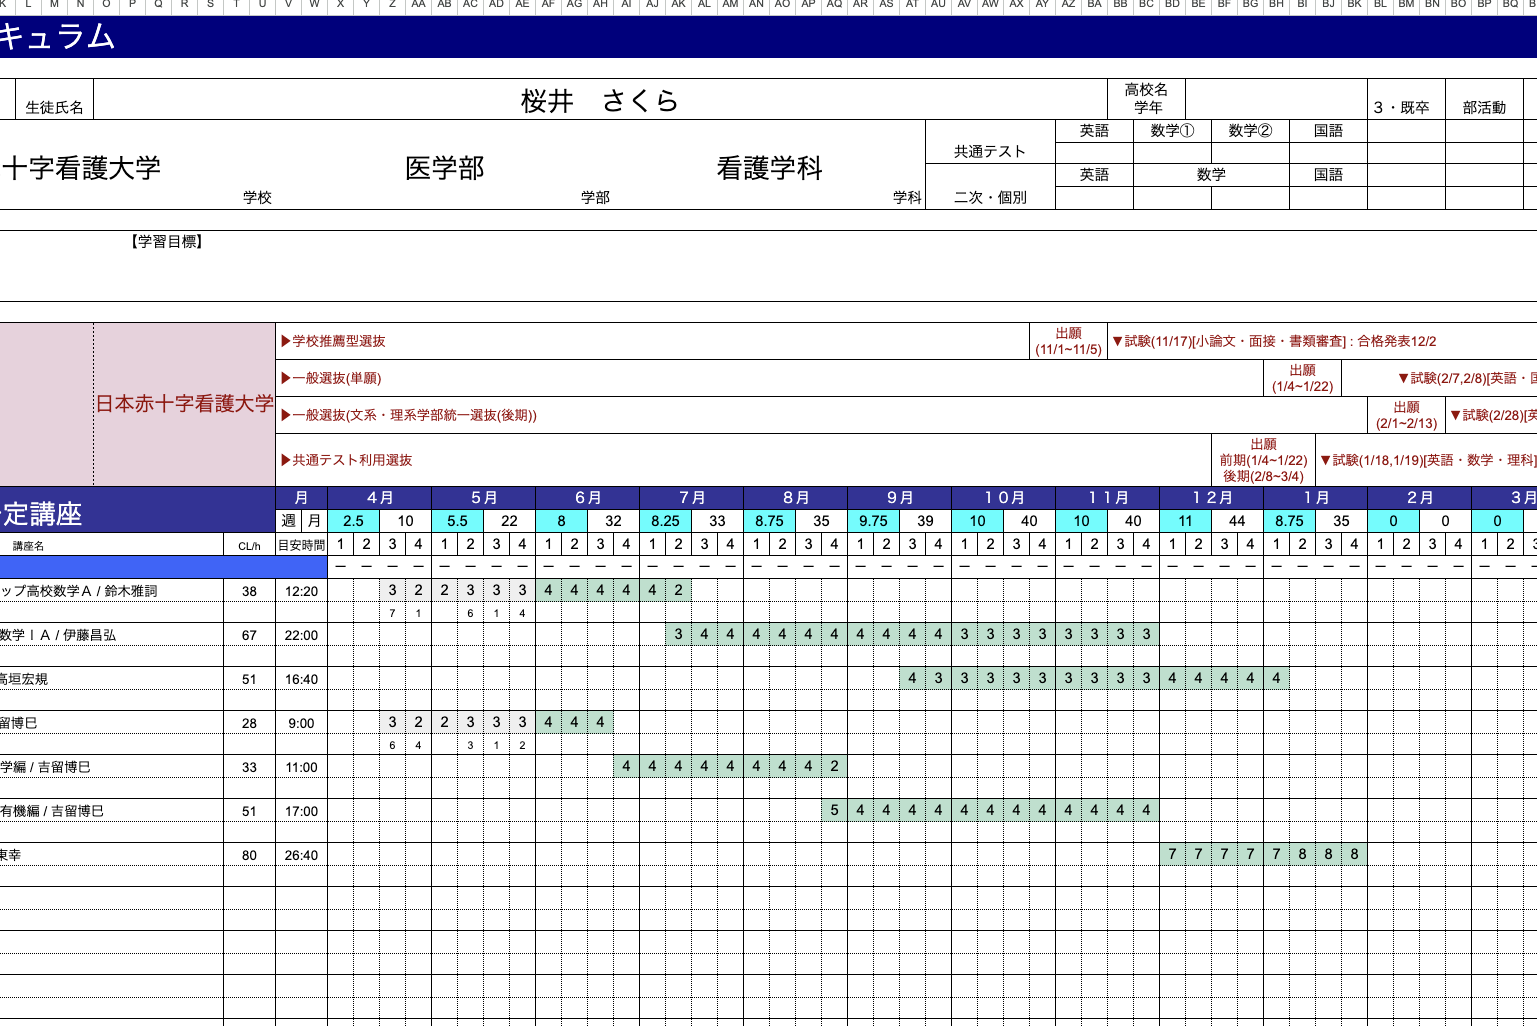Click the 出願 (11/1~11/5) cell
The width and height of the screenshot is (1537, 1026).
coord(1068,341)
